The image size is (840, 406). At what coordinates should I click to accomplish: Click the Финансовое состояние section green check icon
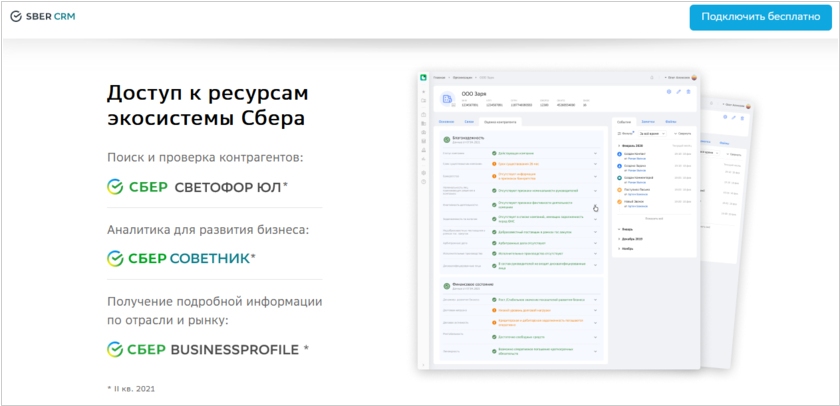pyautogui.click(x=446, y=285)
